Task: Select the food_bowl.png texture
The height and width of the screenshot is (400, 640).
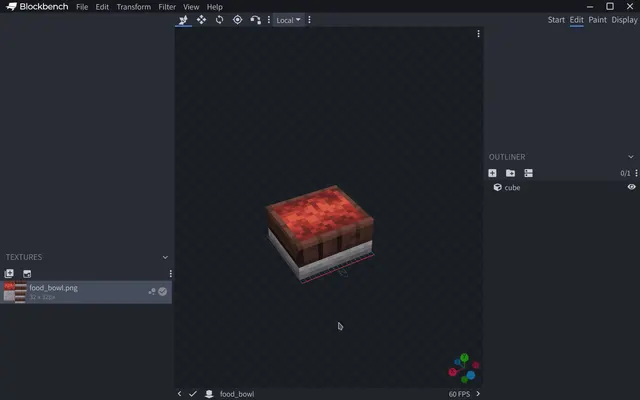Action: click(x=86, y=292)
